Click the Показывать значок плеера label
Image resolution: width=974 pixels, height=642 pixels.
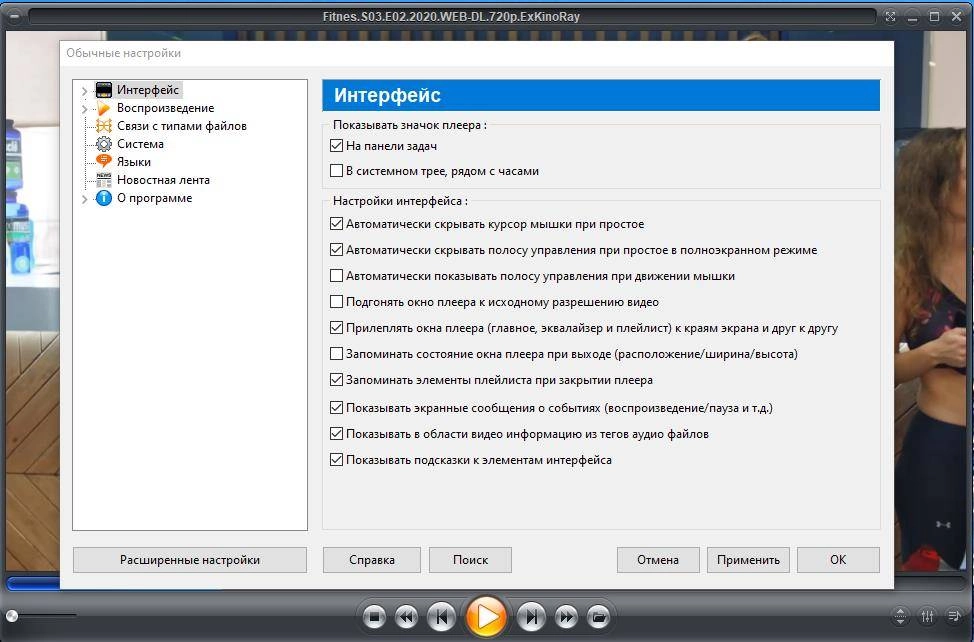coord(409,125)
